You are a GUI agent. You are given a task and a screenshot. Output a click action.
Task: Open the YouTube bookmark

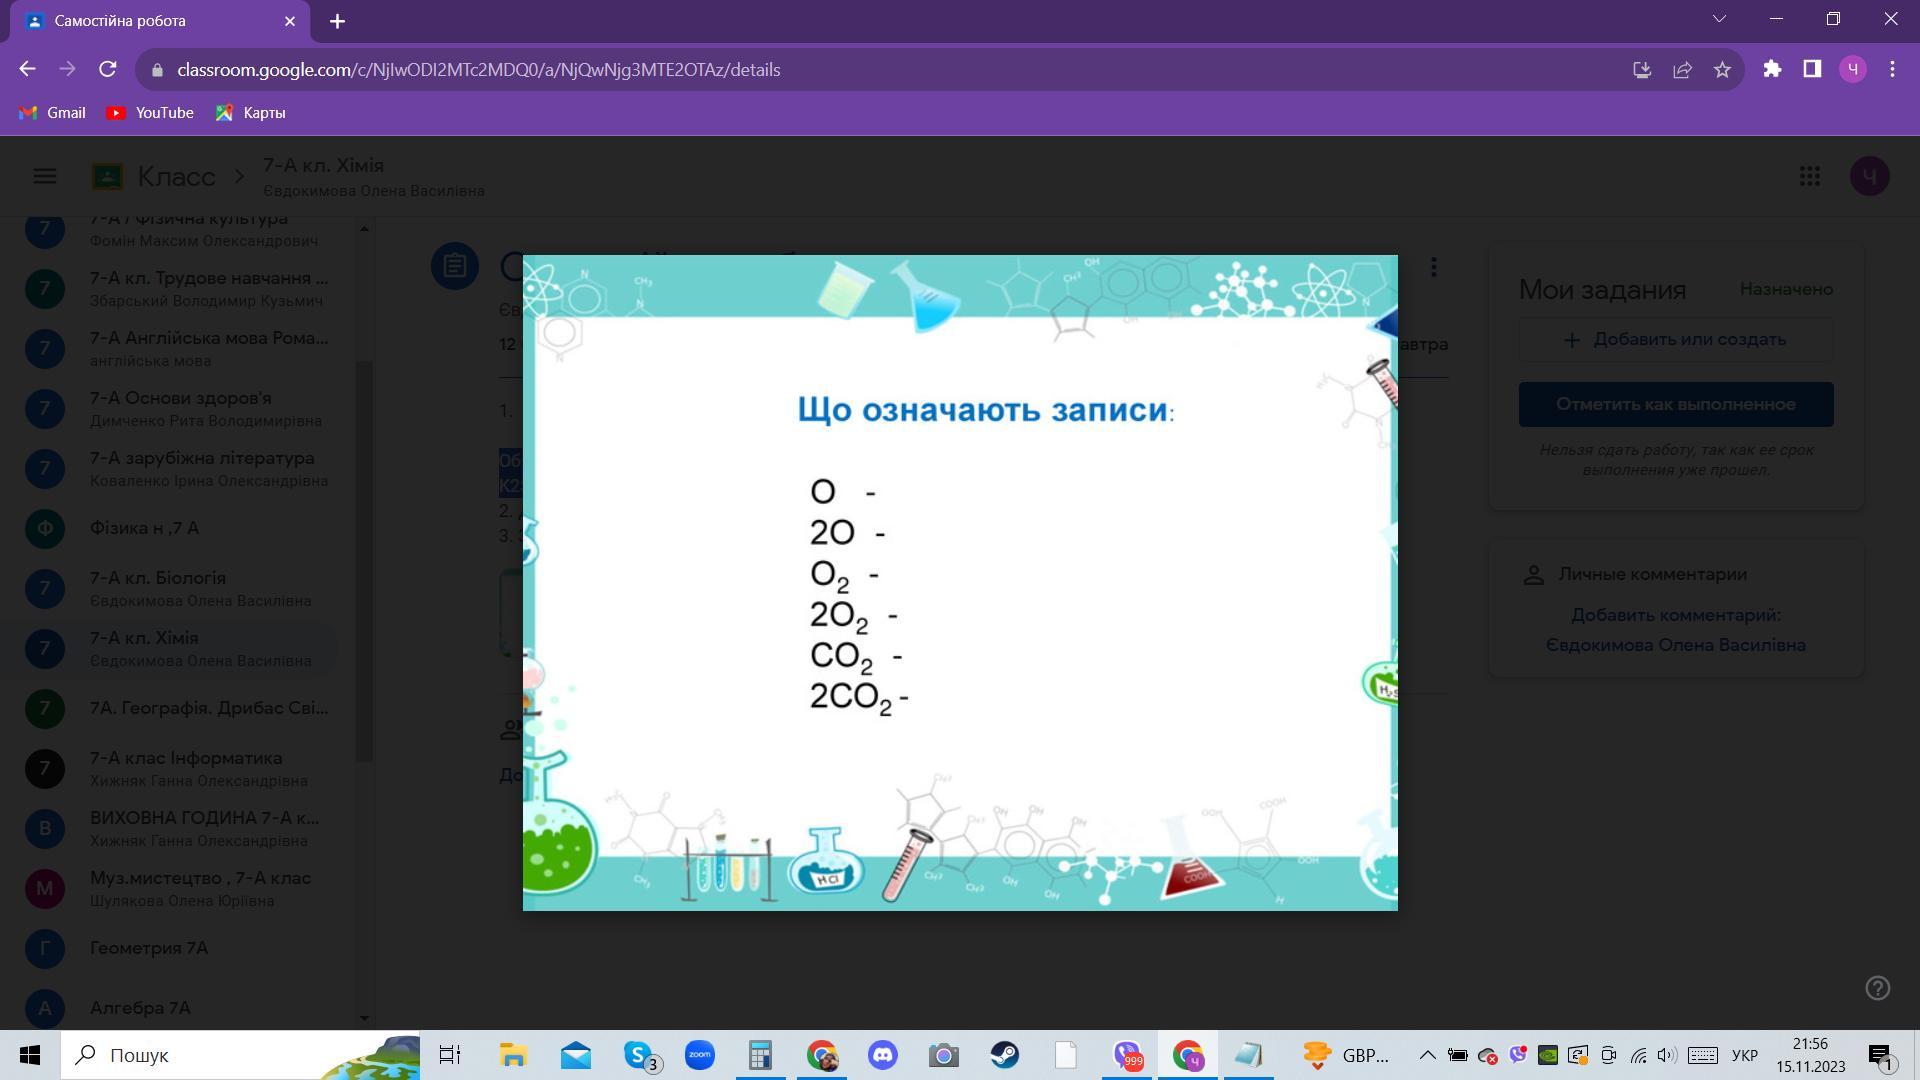pyautogui.click(x=150, y=113)
